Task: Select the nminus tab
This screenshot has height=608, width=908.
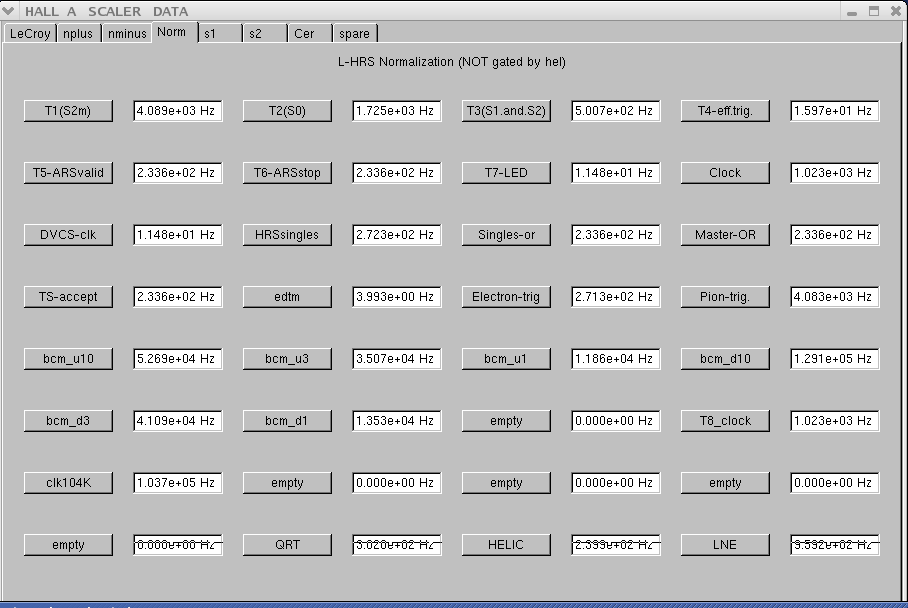Action: pyautogui.click(x=127, y=34)
